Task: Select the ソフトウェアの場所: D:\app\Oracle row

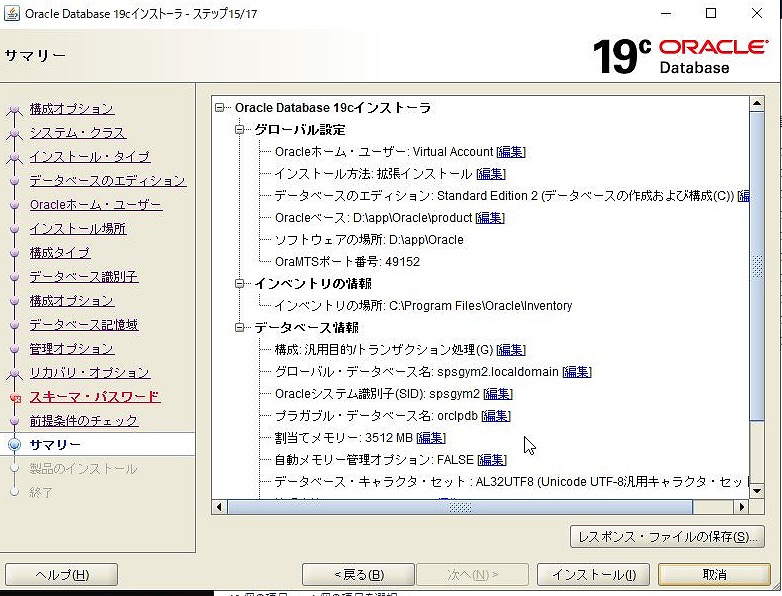Action: click(x=369, y=240)
